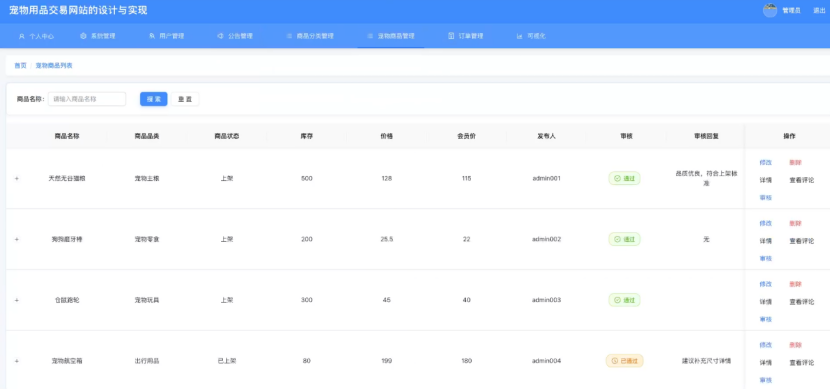Open 商品分类管理 navigation menu

310,37
